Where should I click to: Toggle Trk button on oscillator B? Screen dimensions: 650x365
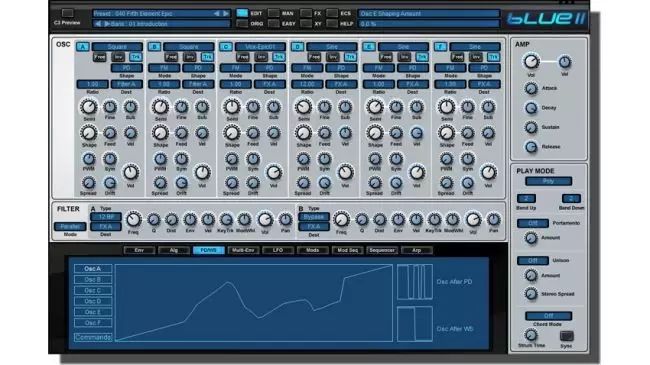207,57
